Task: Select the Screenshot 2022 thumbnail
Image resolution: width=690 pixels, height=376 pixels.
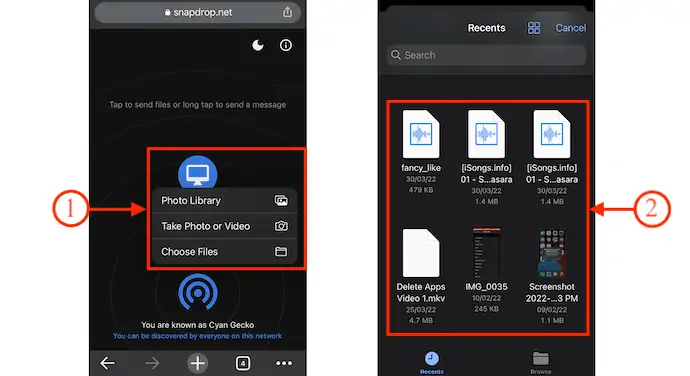Action: [x=552, y=253]
